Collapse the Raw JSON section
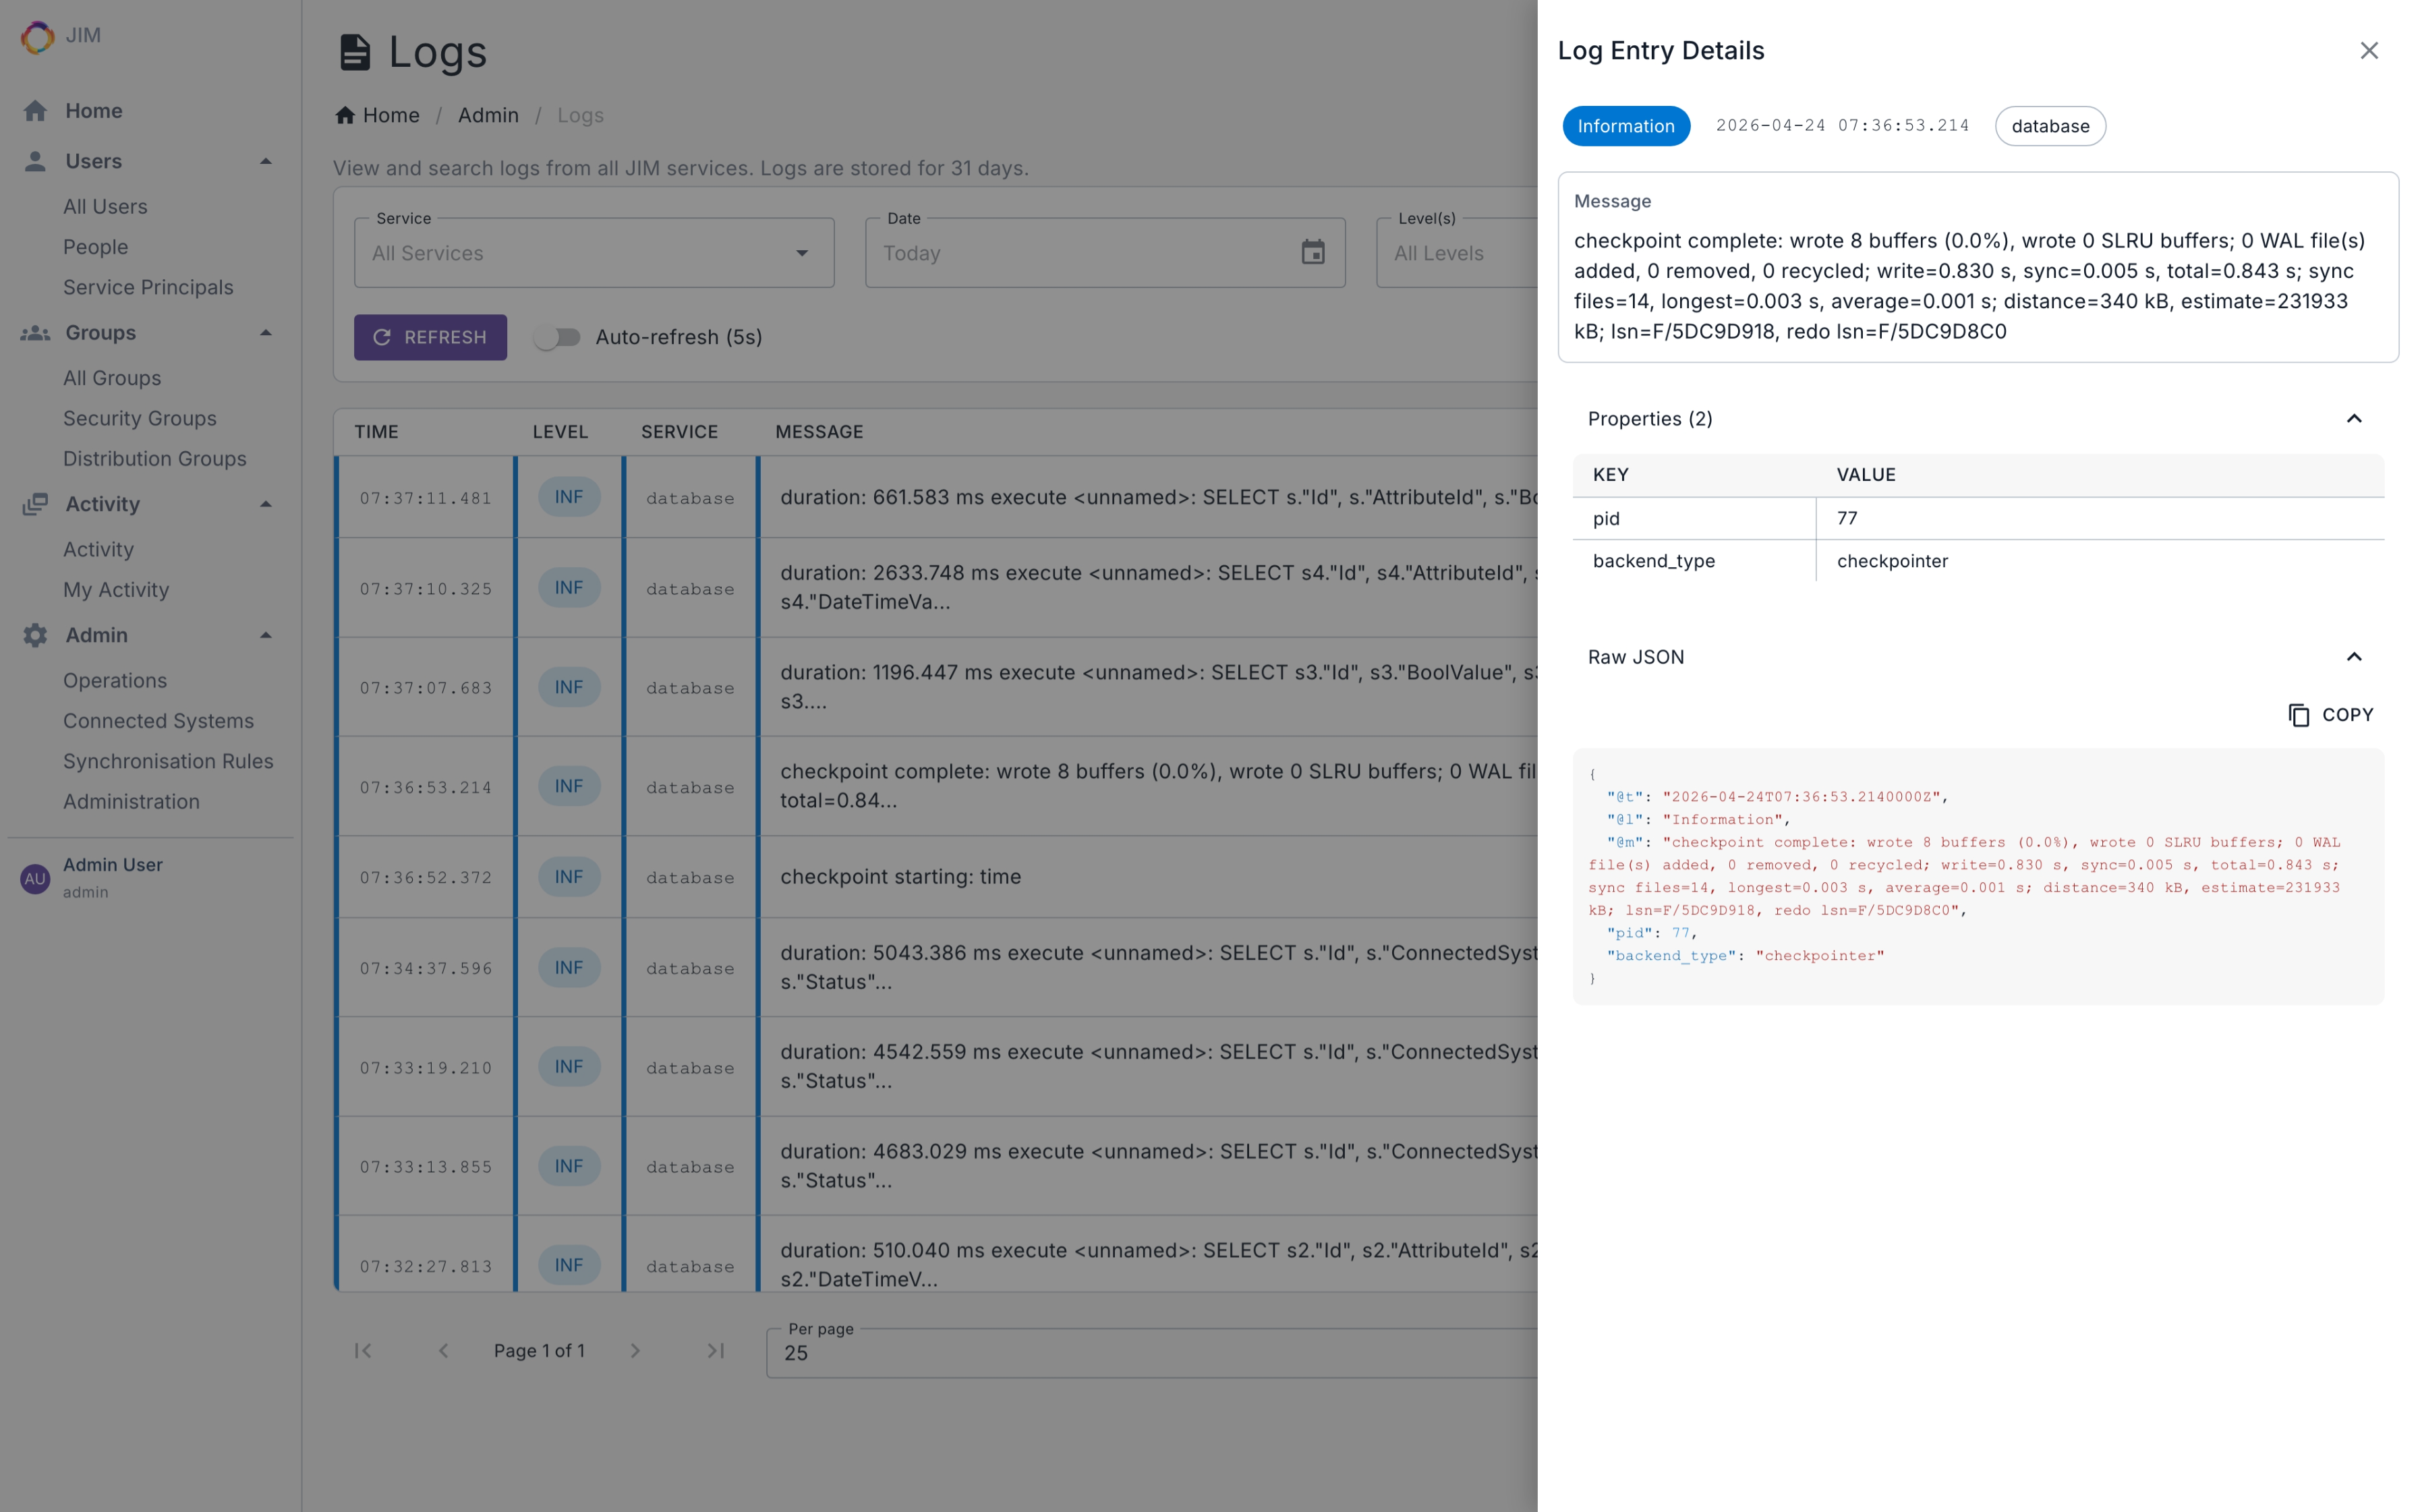Screen dimensions: 2420x1512 tap(2353, 657)
